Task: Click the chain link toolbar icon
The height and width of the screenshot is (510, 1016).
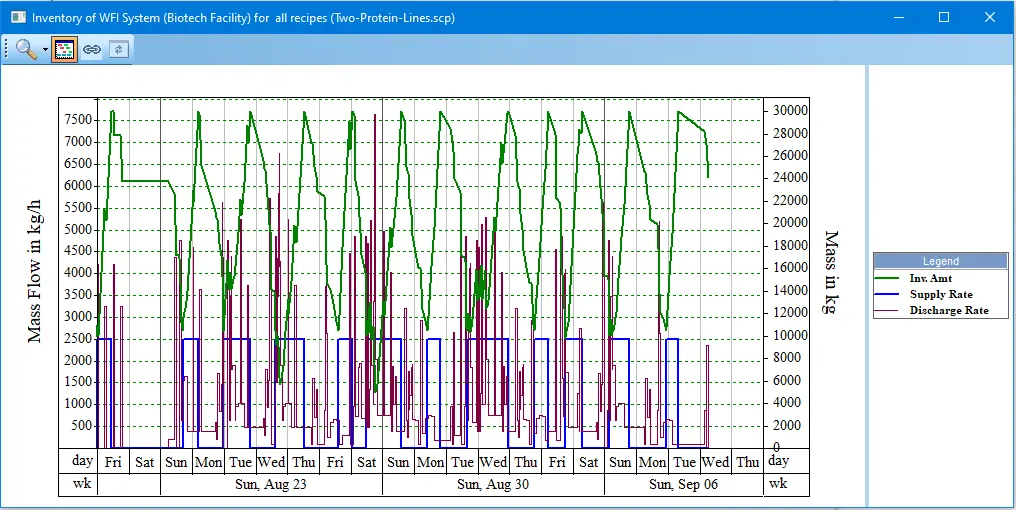Action: click(x=92, y=49)
